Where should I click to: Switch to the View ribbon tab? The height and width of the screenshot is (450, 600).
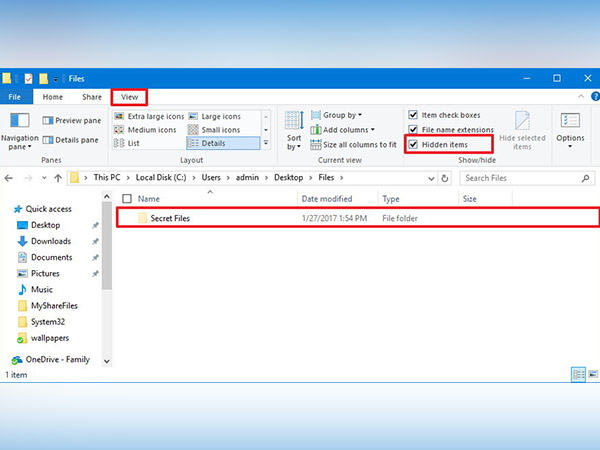point(128,97)
